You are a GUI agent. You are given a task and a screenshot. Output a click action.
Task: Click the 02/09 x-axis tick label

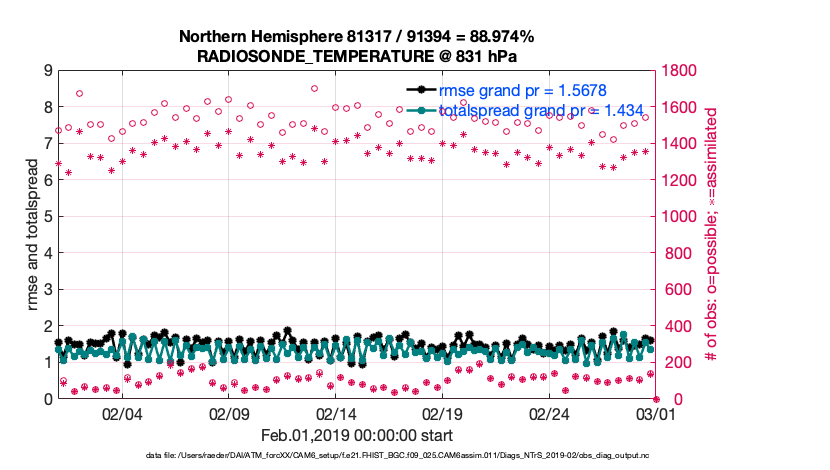(x=228, y=413)
